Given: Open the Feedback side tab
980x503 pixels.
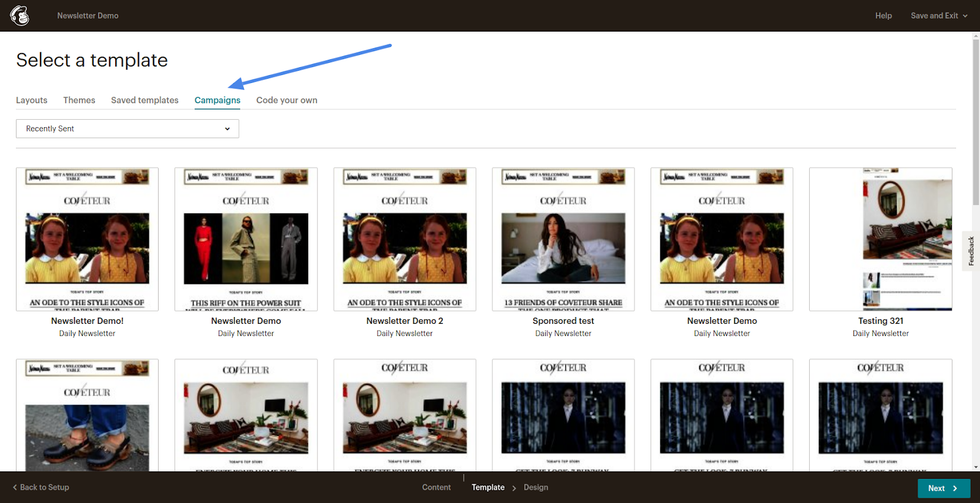Looking at the screenshot, I should point(970,251).
